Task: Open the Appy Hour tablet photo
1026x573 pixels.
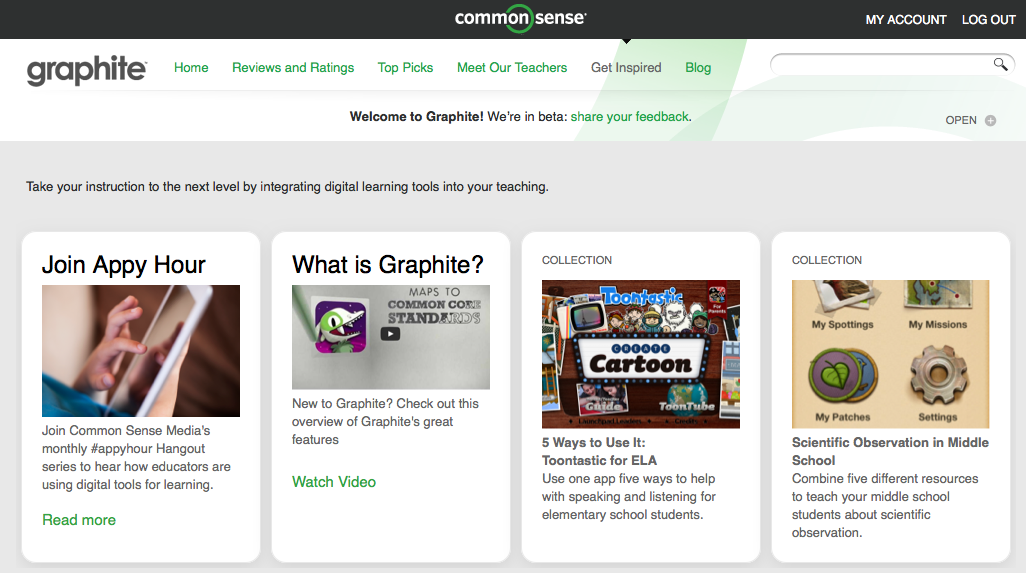Action: (x=141, y=351)
